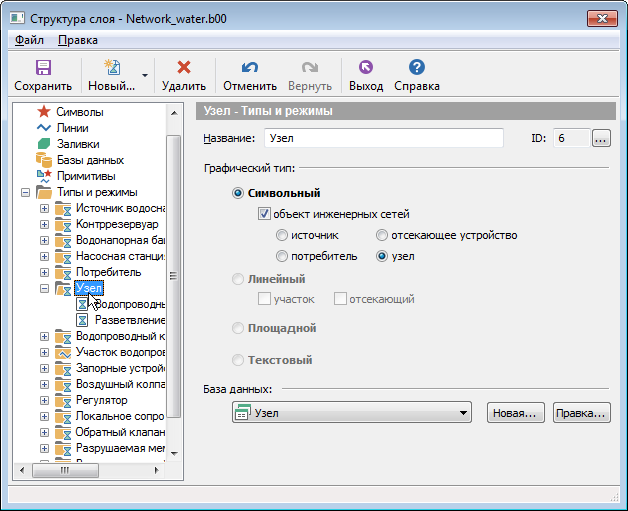Select the Заливки tree item
Screen dimensions: 628x511
[x=77, y=144]
